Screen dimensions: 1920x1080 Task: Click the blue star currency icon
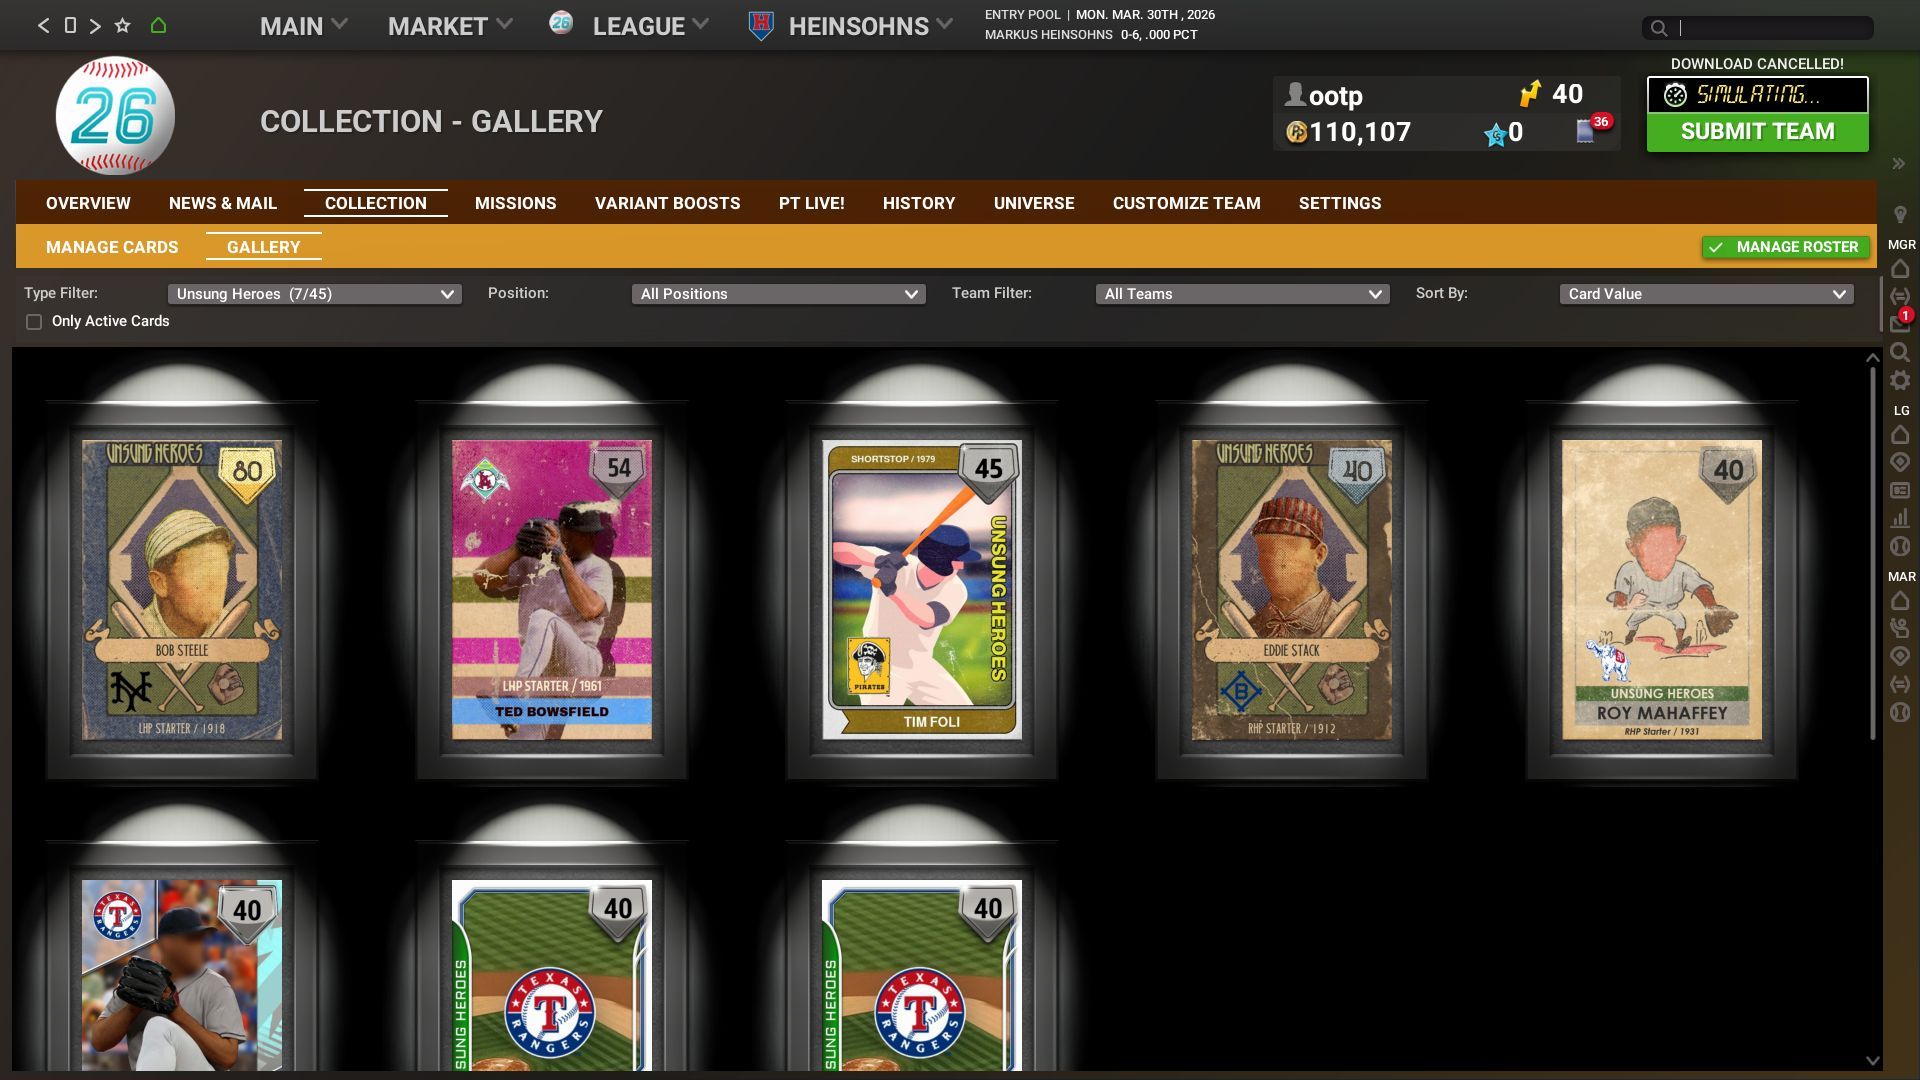(x=1495, y=135)
